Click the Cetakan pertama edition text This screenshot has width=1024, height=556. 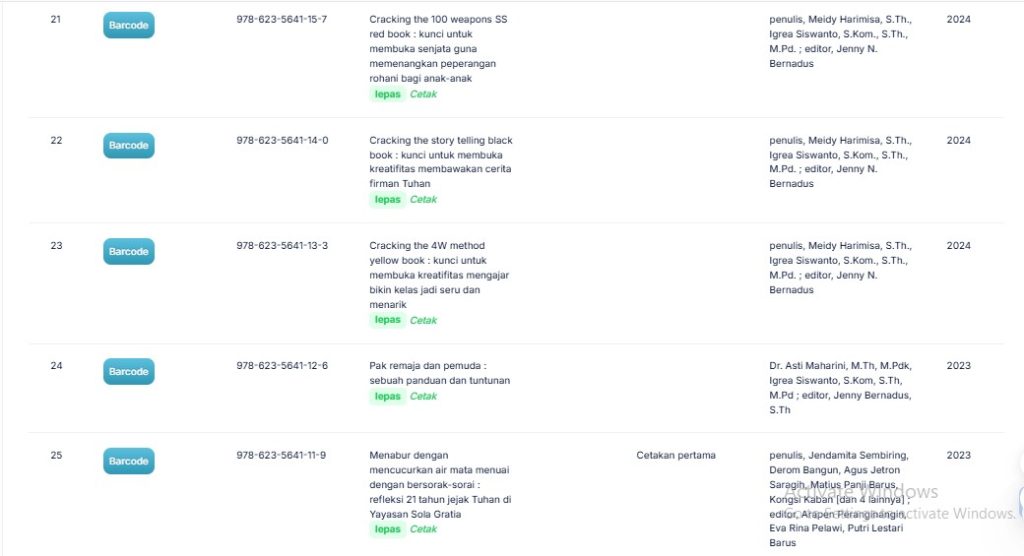676,455
